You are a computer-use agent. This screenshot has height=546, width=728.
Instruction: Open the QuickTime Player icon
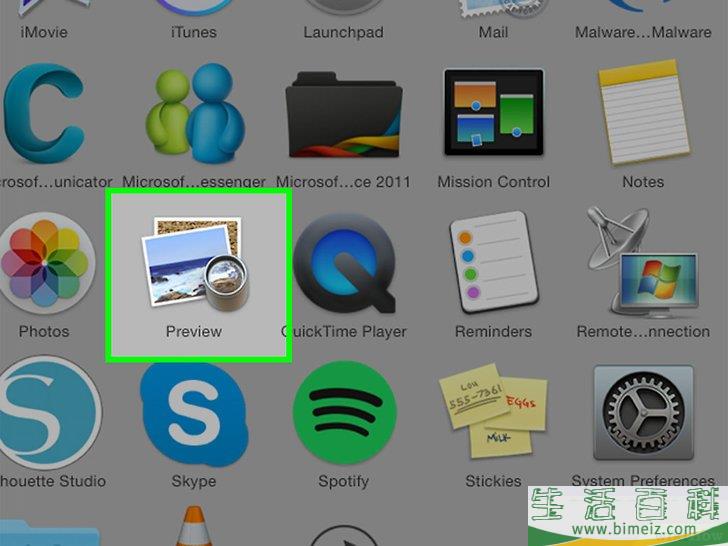point(344,263)
